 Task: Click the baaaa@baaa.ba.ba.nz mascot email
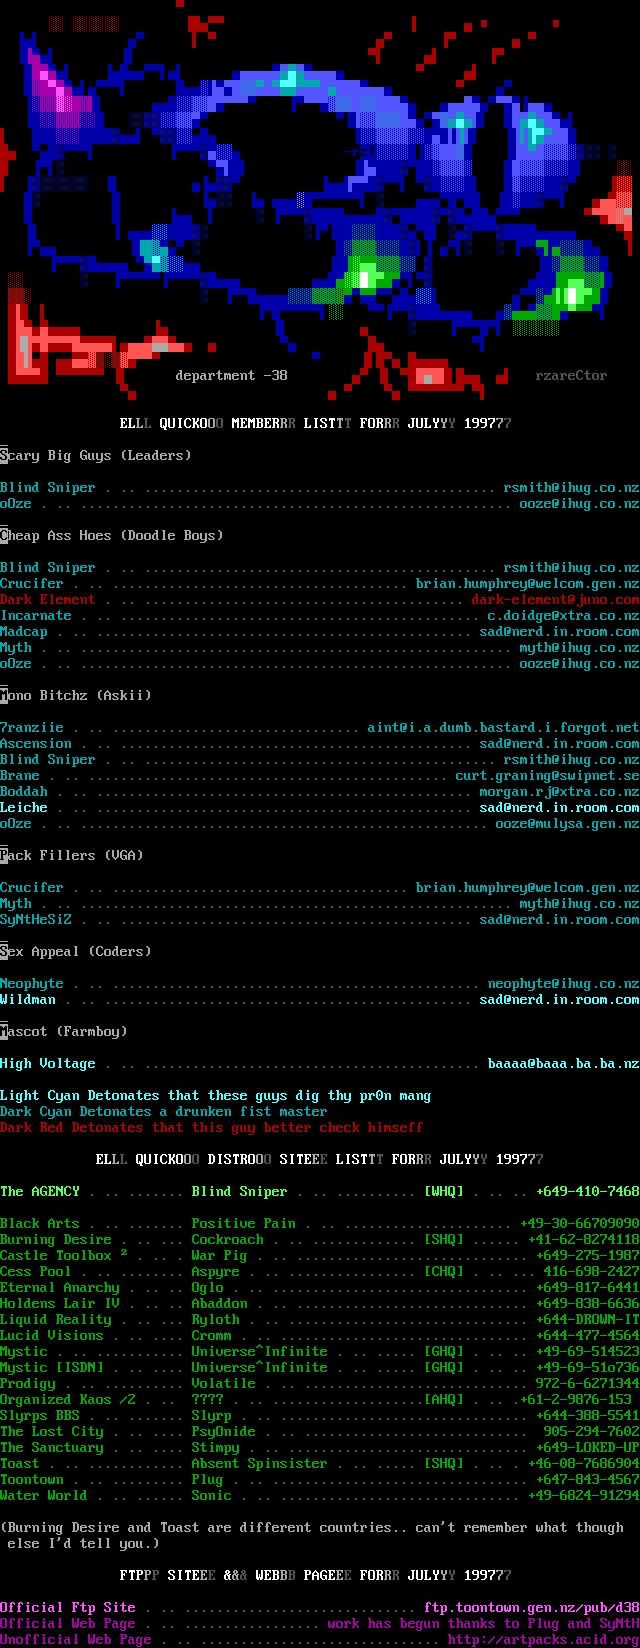(563, 1064)
